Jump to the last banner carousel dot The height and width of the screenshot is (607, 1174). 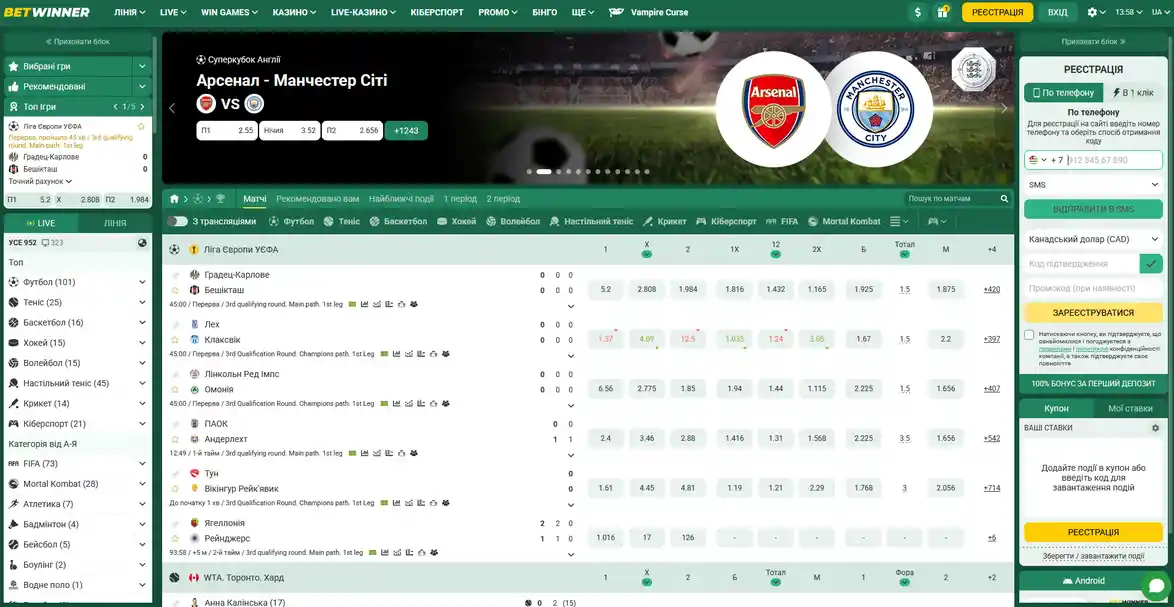tap(647, 171)
